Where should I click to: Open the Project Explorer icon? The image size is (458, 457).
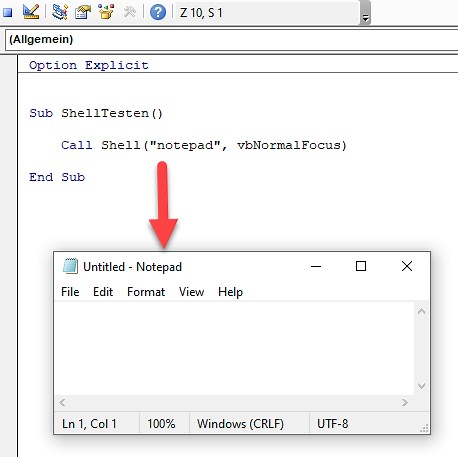(60, 12)
